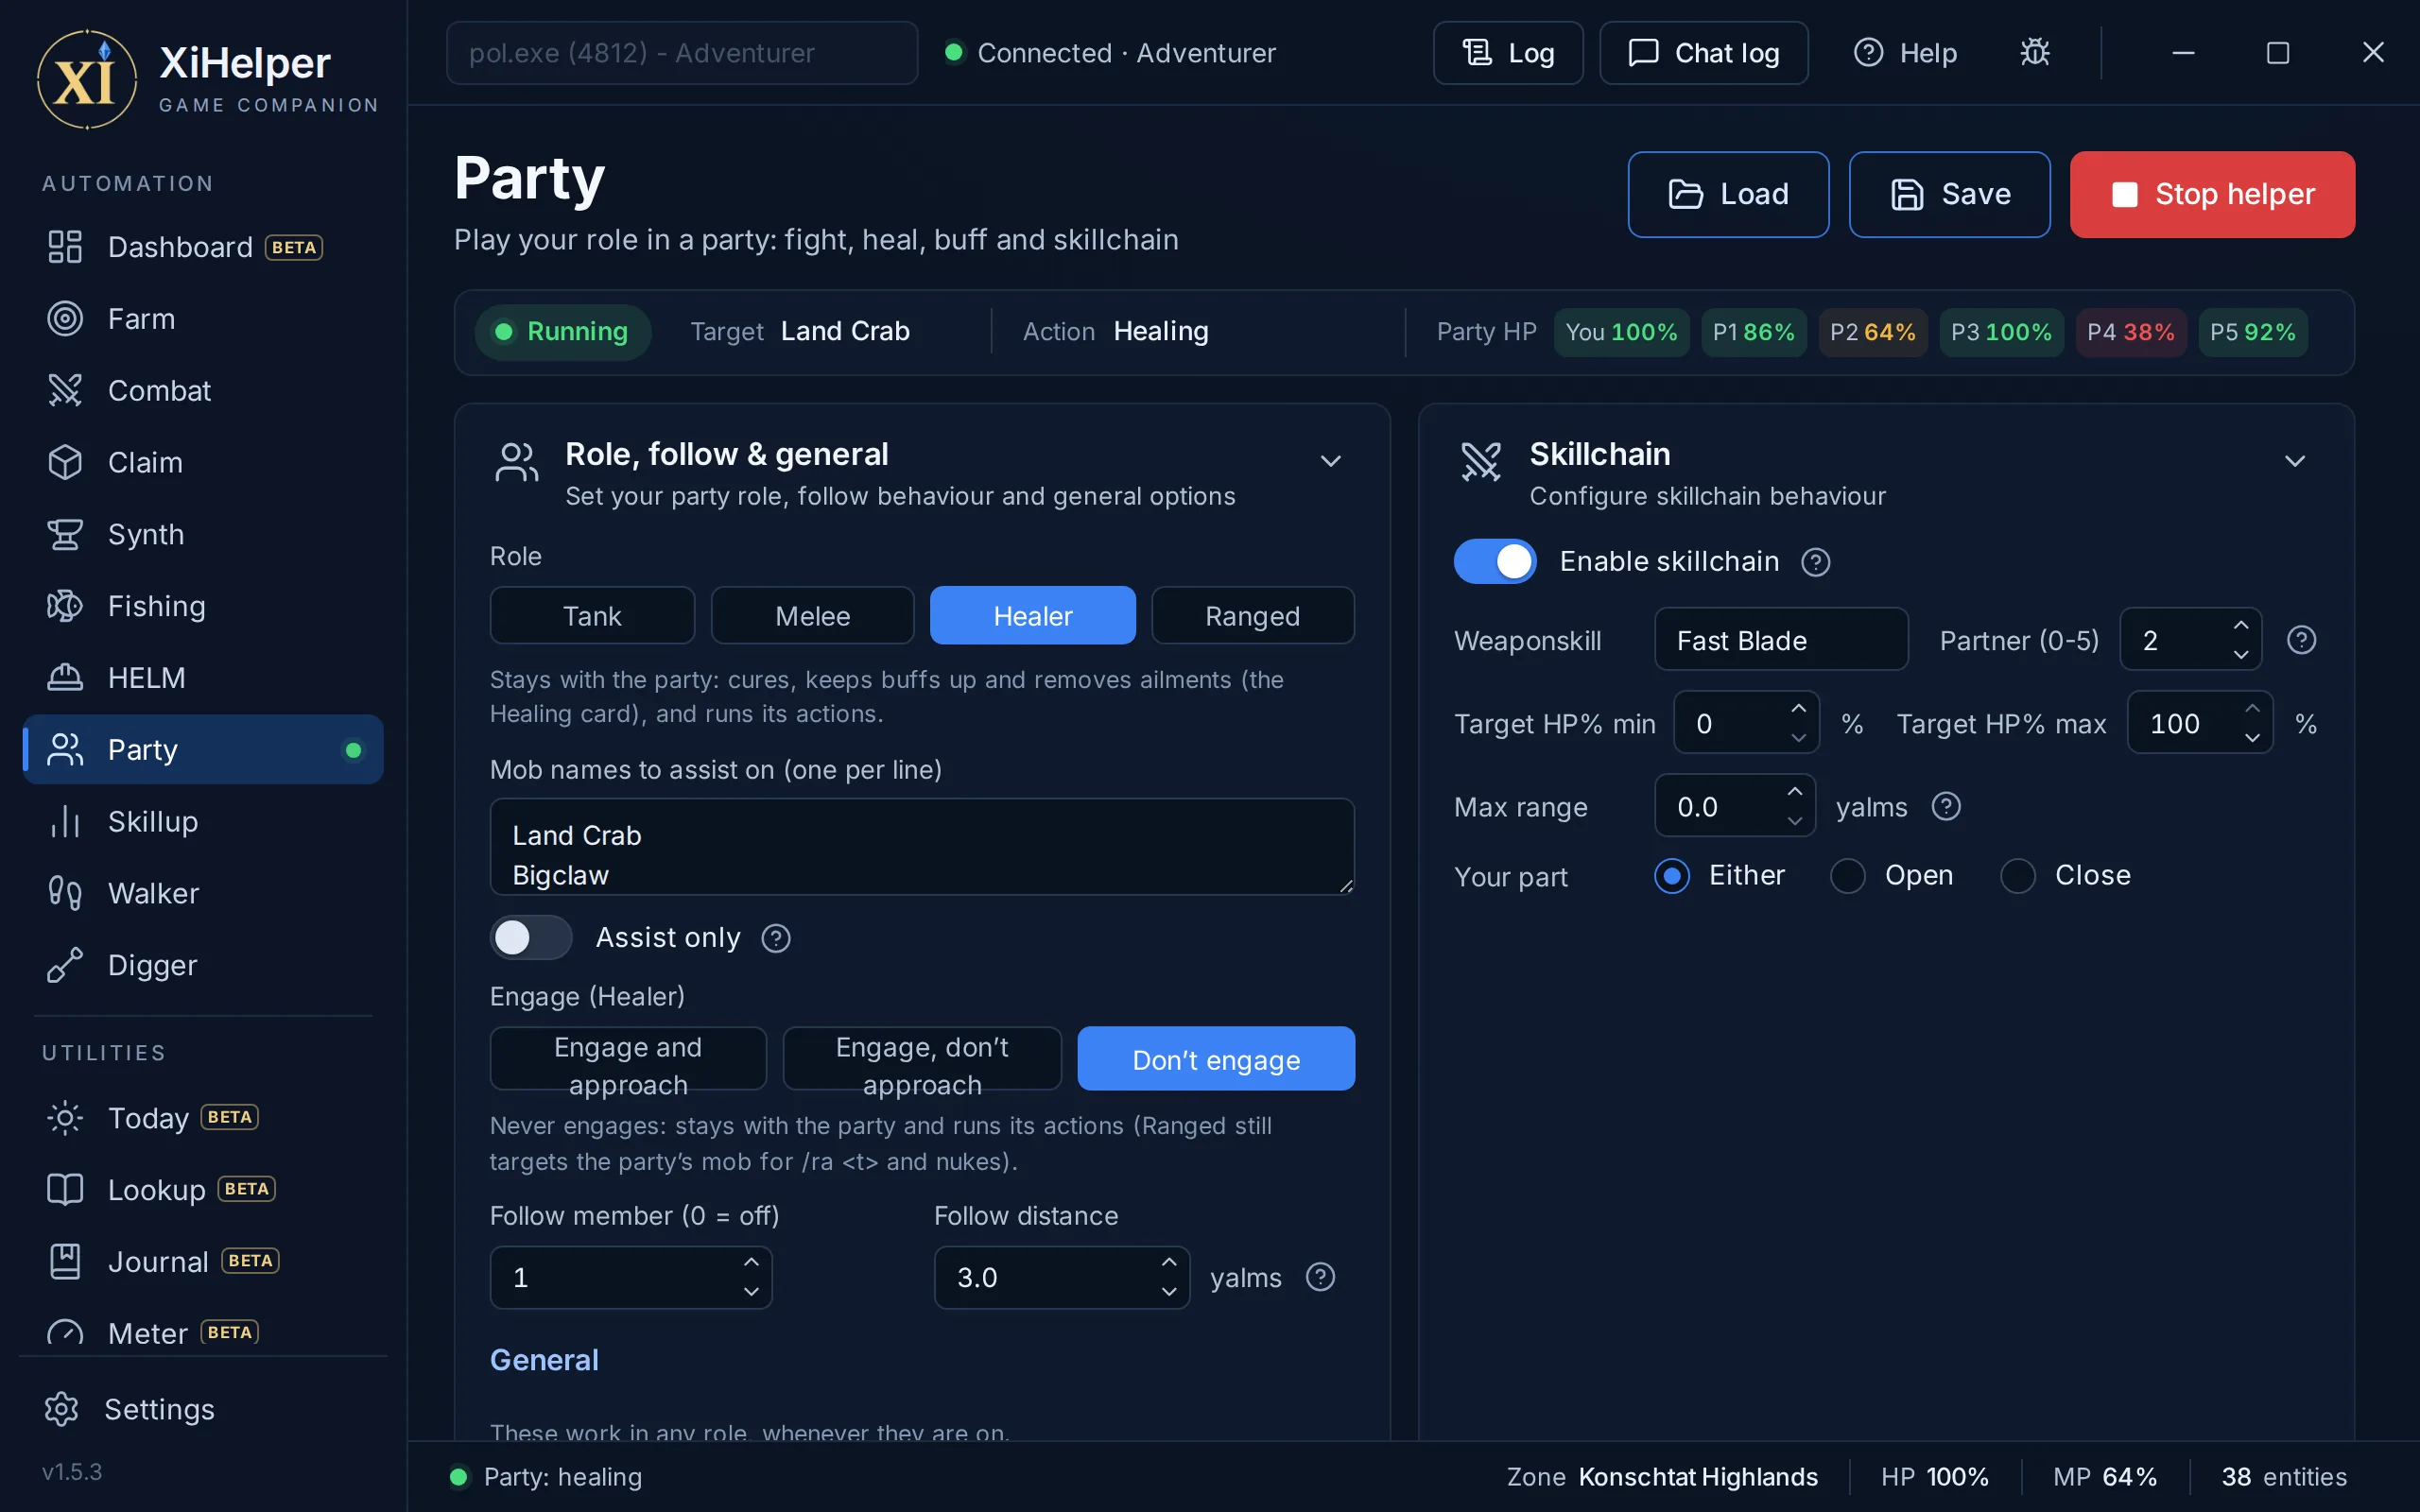Click the XiHelper logo

click(x=87, y=79)
